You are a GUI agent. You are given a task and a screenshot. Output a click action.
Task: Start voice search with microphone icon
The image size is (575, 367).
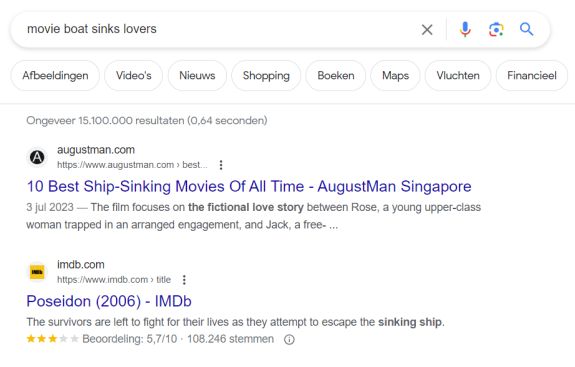pos(465,29)
